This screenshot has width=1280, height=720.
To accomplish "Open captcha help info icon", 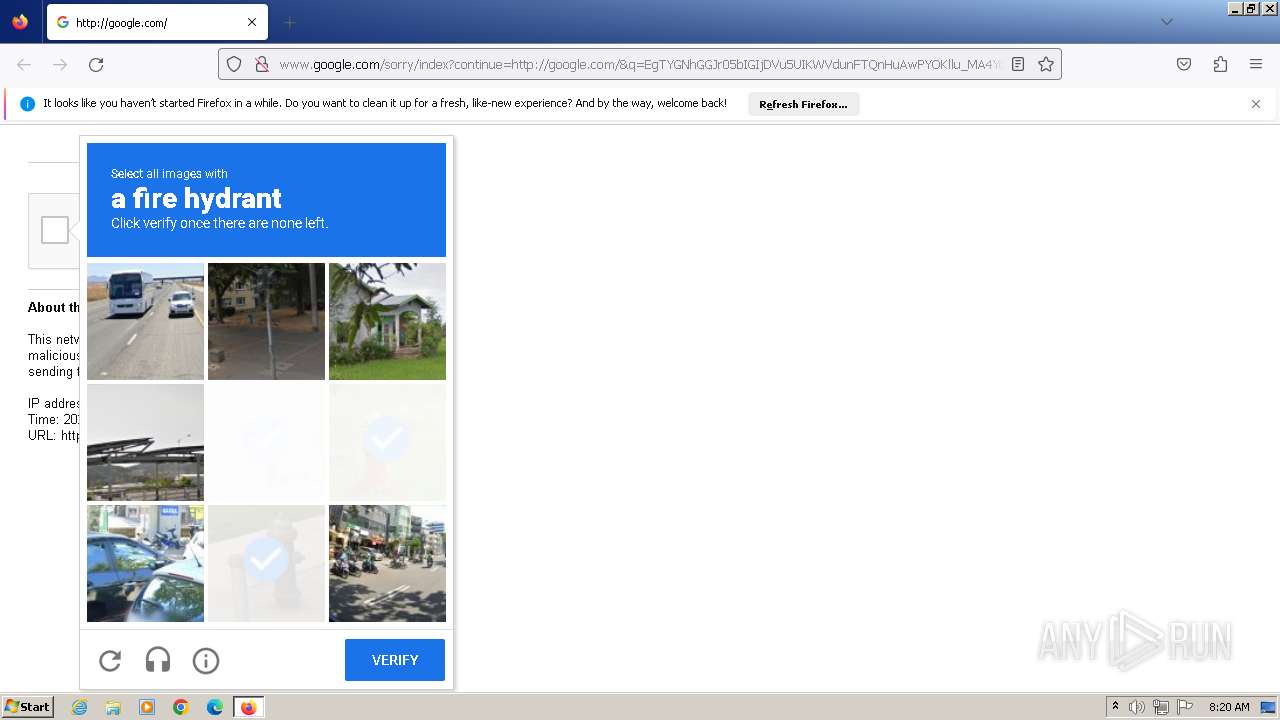I will pos(206,660).
